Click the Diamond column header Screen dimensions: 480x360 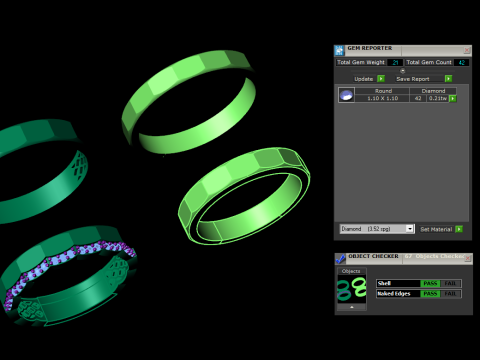[433, 91]
